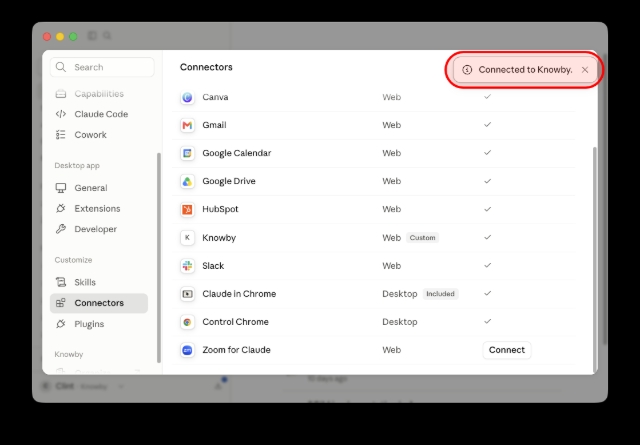Click the Canva connector name
The image size is (640, 445).
(216, 97)
